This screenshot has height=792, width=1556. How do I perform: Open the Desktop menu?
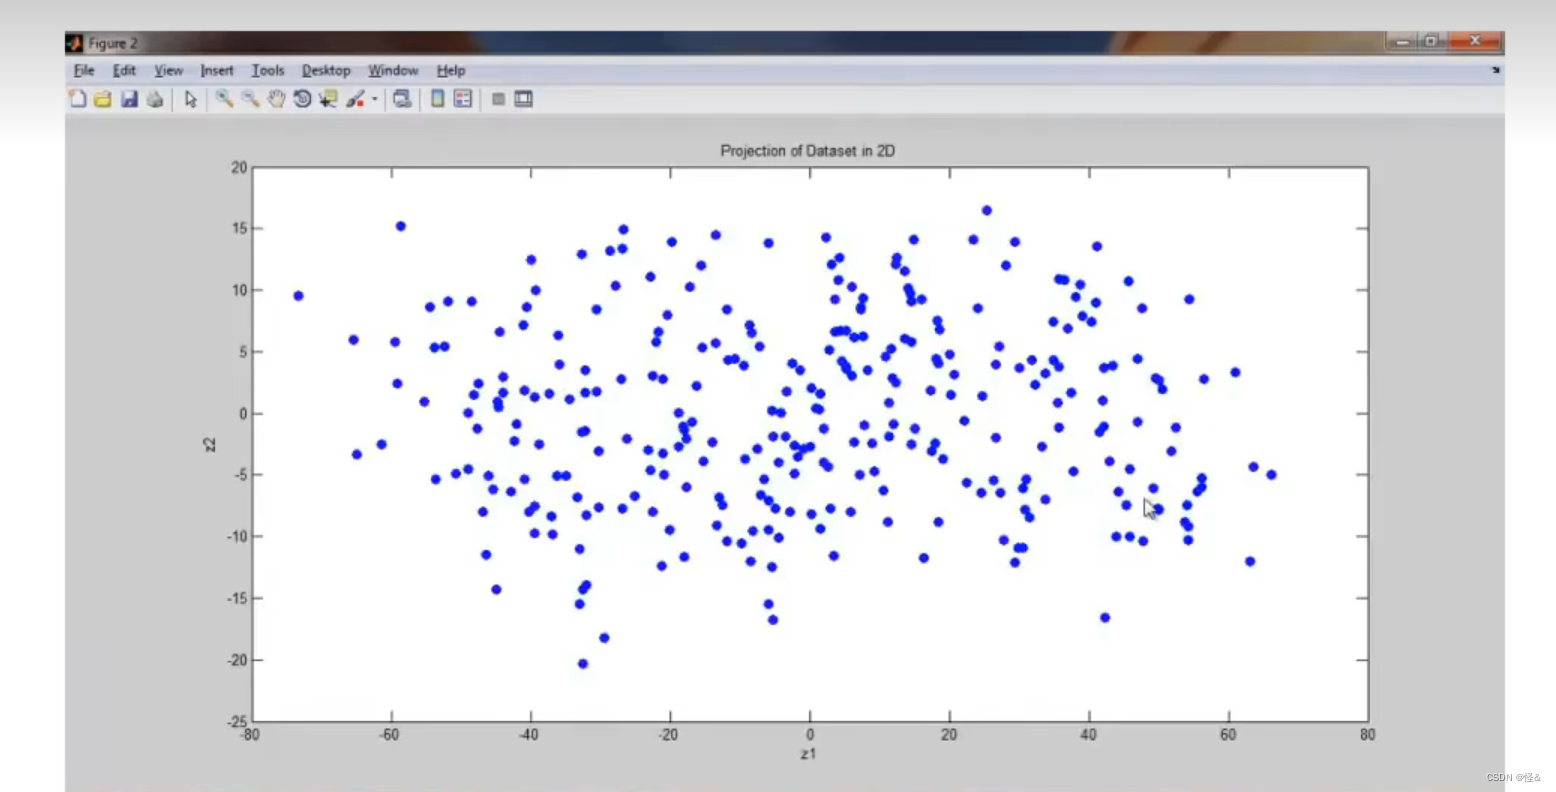point(326,70)
